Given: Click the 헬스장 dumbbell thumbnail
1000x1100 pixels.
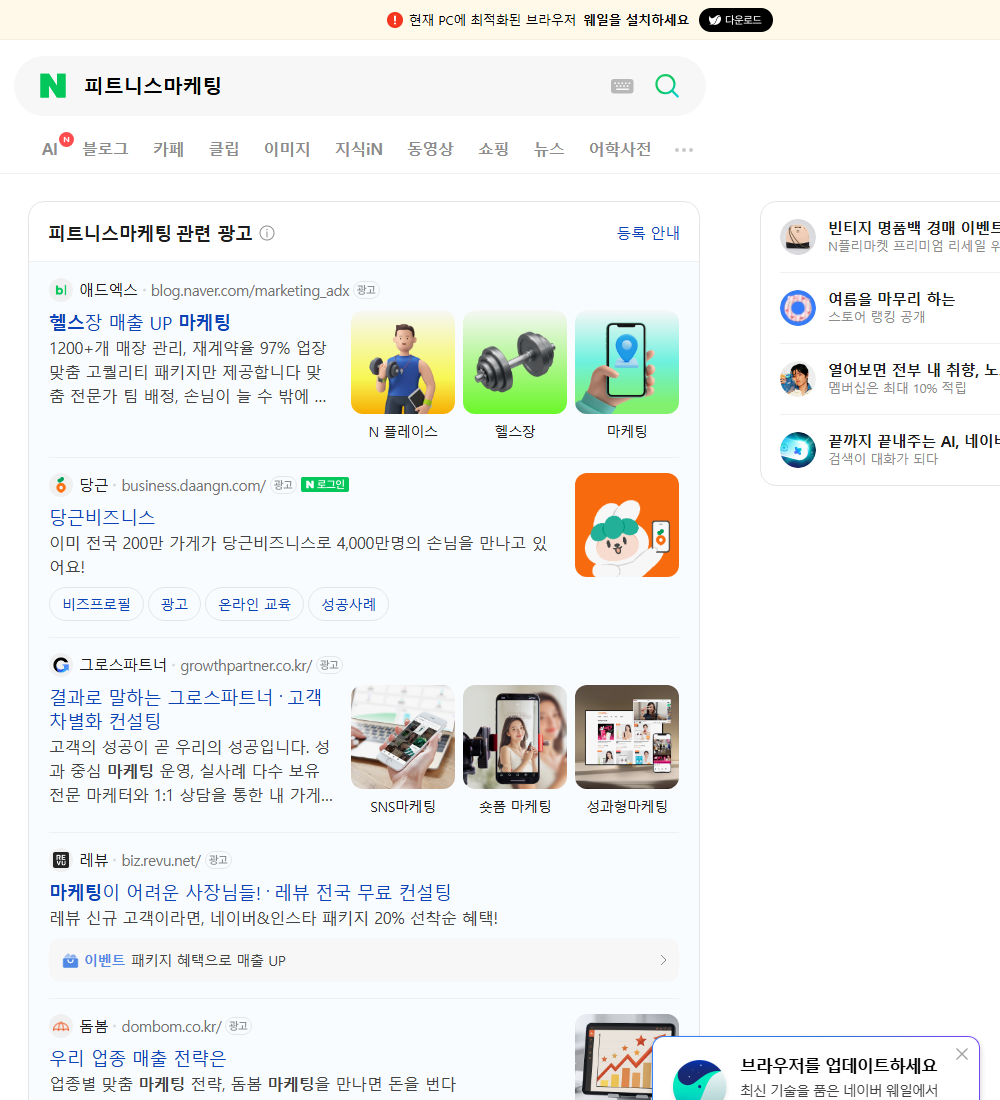Looking at the screenshot, I should point(515,362).
